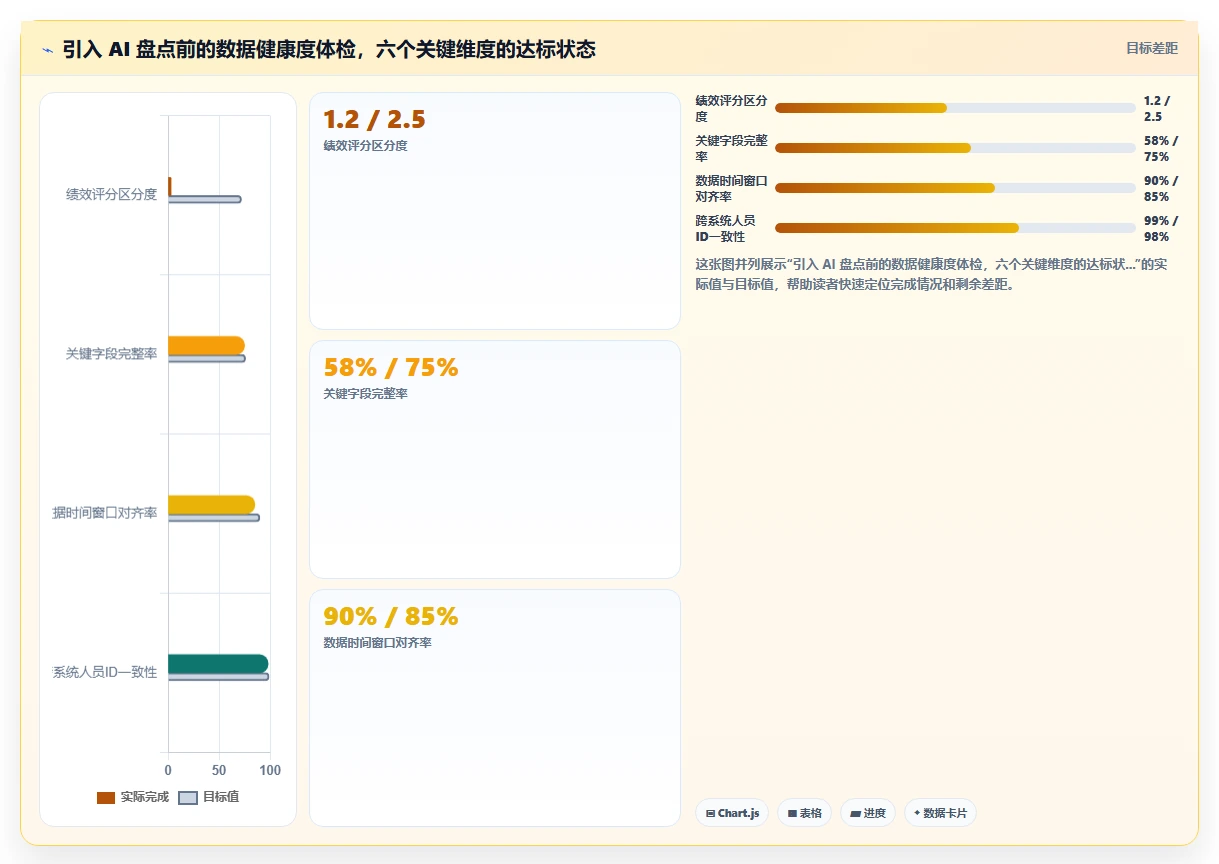Toggle the 实际完成 legend swatch
The height and width of the screenshot is (864, 1219).
[106, 797]
